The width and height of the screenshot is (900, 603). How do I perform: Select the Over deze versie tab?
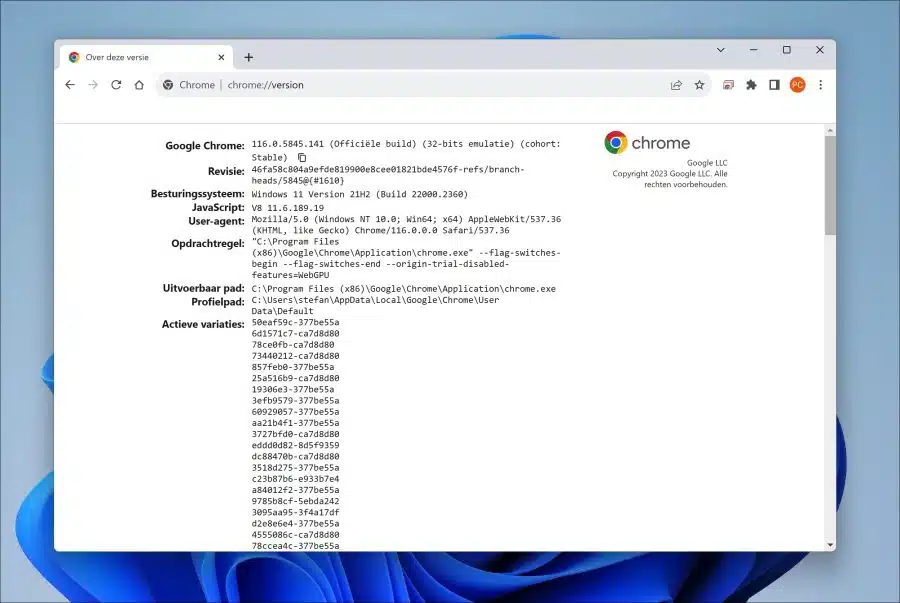coord(146,57)
